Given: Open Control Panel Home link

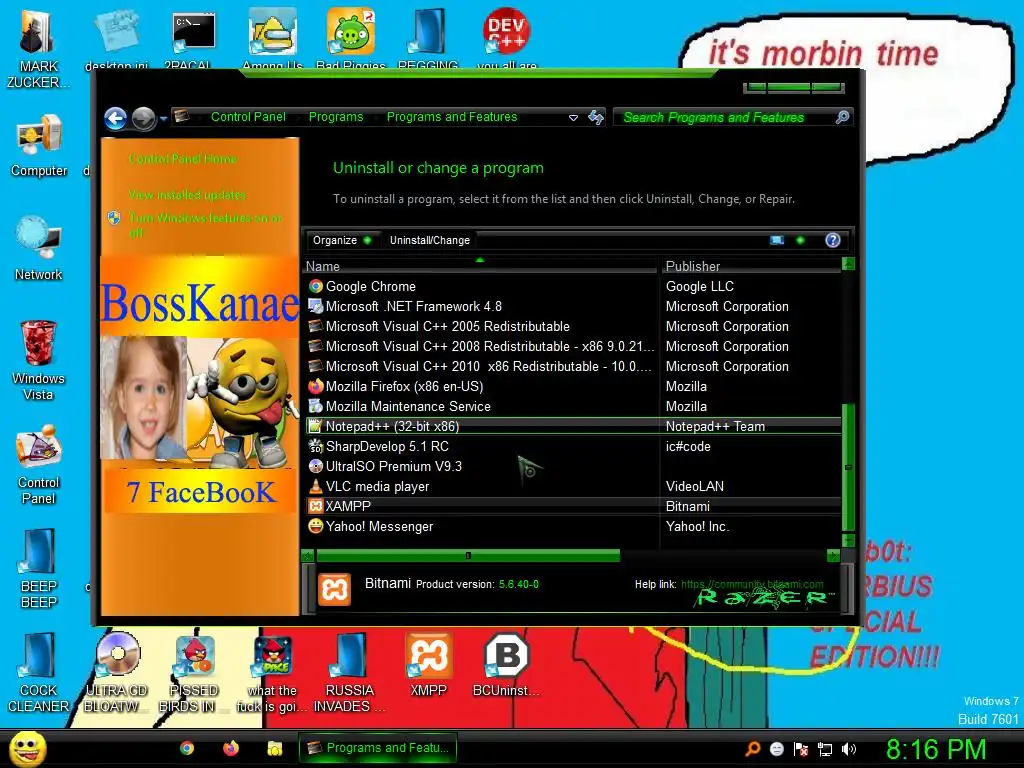Looking at the screenshot, I should click(183, 159).
